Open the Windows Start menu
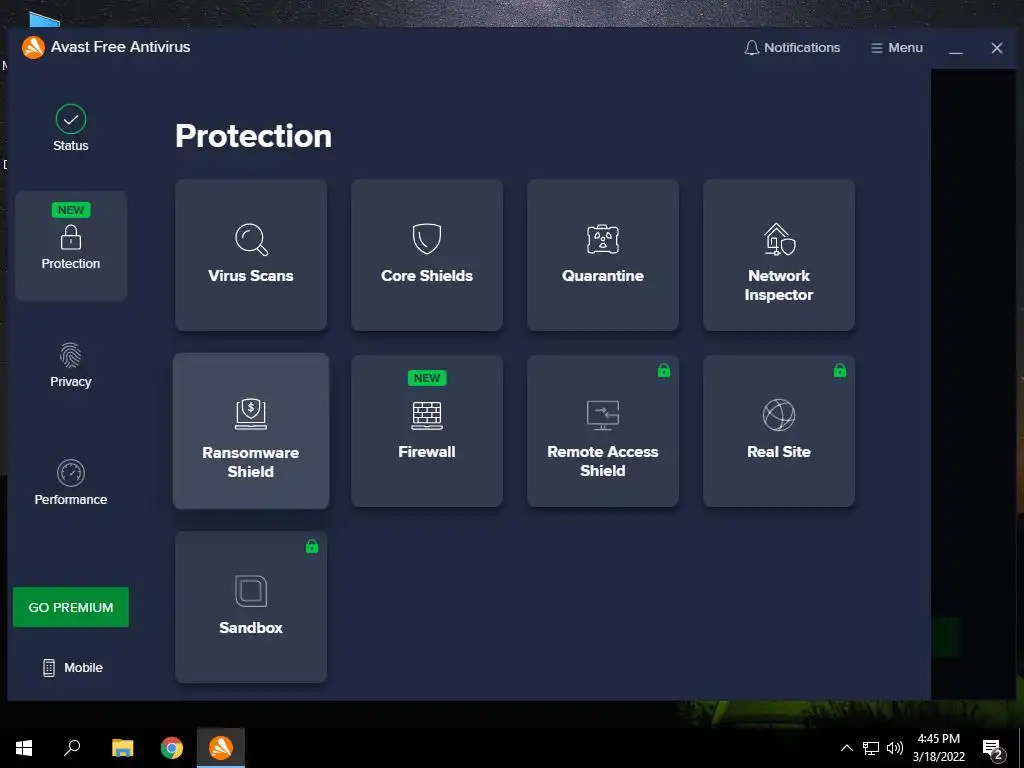The image size is (1024, 768). pyautogui.click(x=24, y=748)
